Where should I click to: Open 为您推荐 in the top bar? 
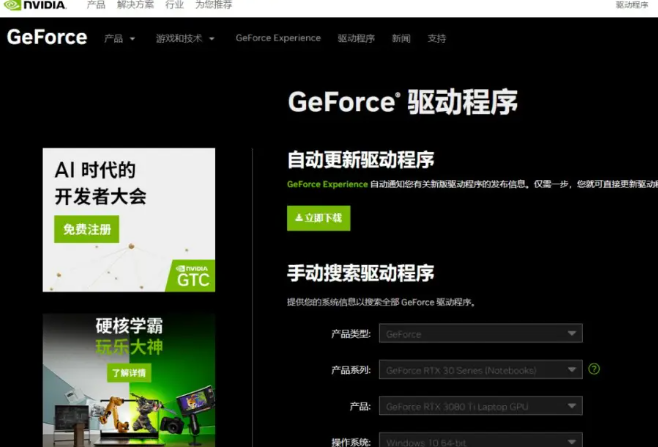(214, 5)
